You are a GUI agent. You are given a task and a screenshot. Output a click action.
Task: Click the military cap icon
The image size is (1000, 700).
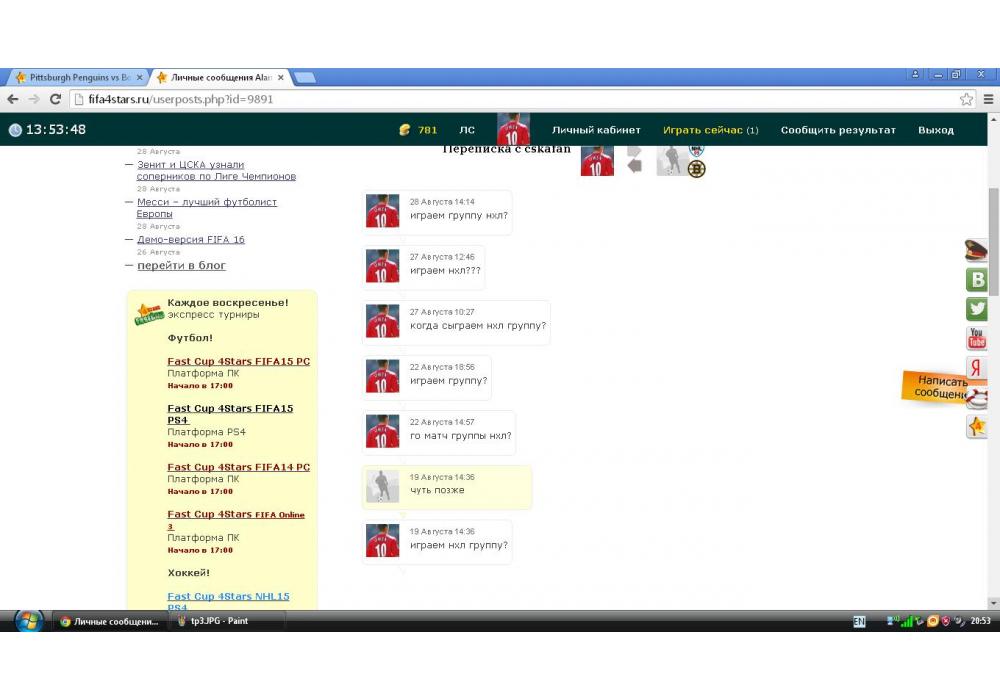pos(976,250)
